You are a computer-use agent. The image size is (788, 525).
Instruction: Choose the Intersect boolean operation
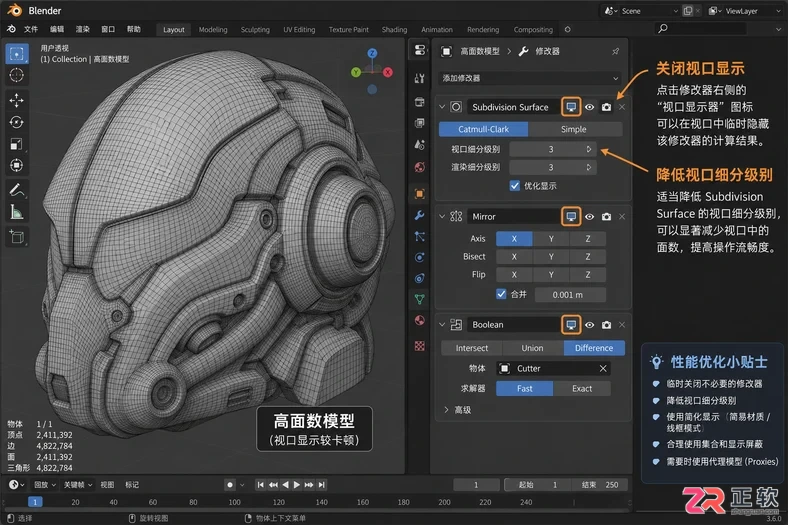tap(472, 348)
